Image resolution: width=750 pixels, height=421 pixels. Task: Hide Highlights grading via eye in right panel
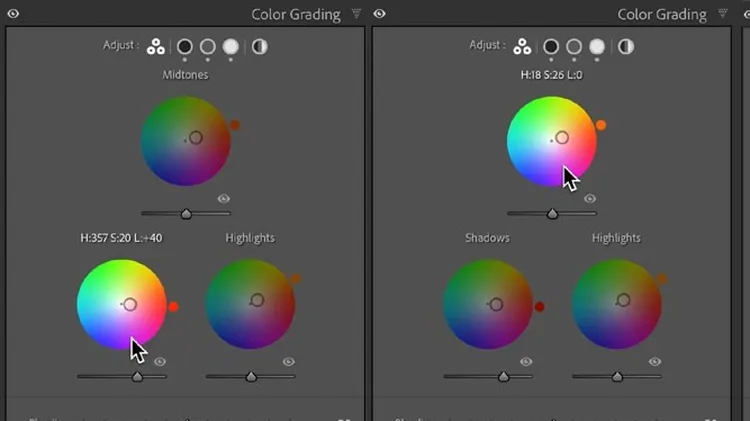pyautogui.click(x=655, y=361)
